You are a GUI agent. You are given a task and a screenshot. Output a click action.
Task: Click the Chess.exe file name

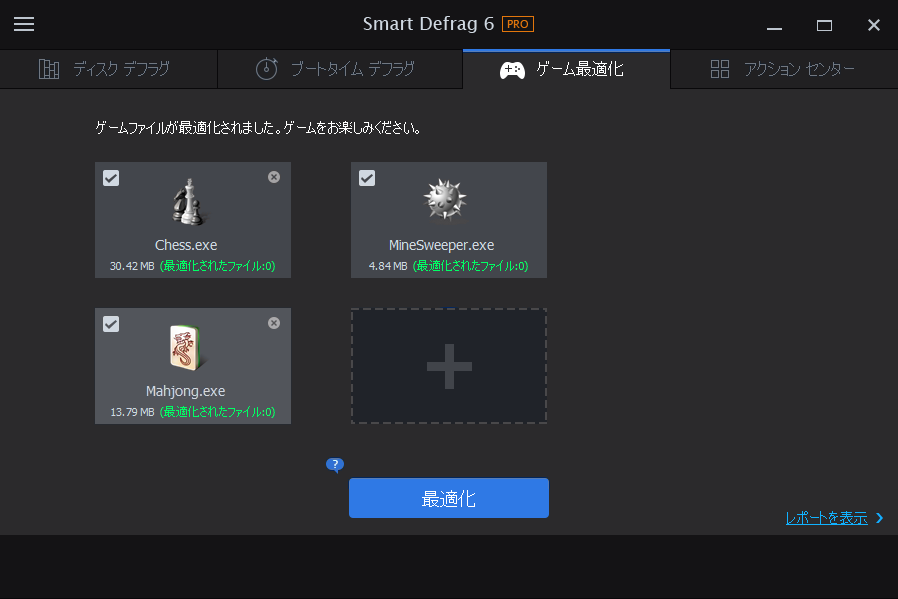click(186, 245)
